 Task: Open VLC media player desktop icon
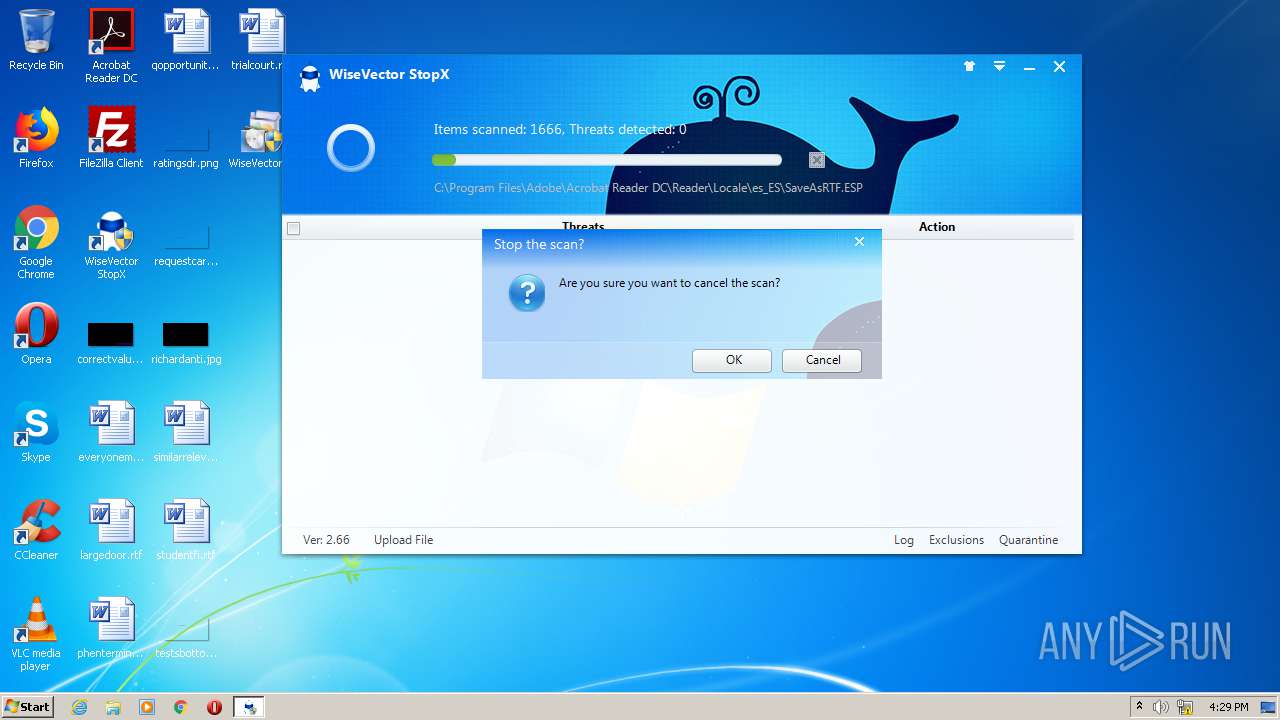tap(36, 634)
